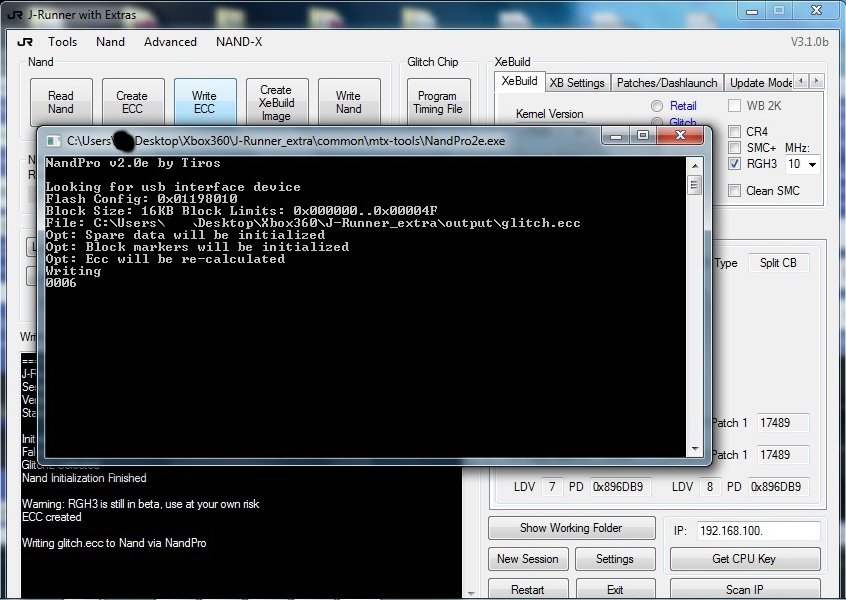Enable the CR4 checkbox
This screenshot has width=846, height=600.
click(x=734, y=131)
